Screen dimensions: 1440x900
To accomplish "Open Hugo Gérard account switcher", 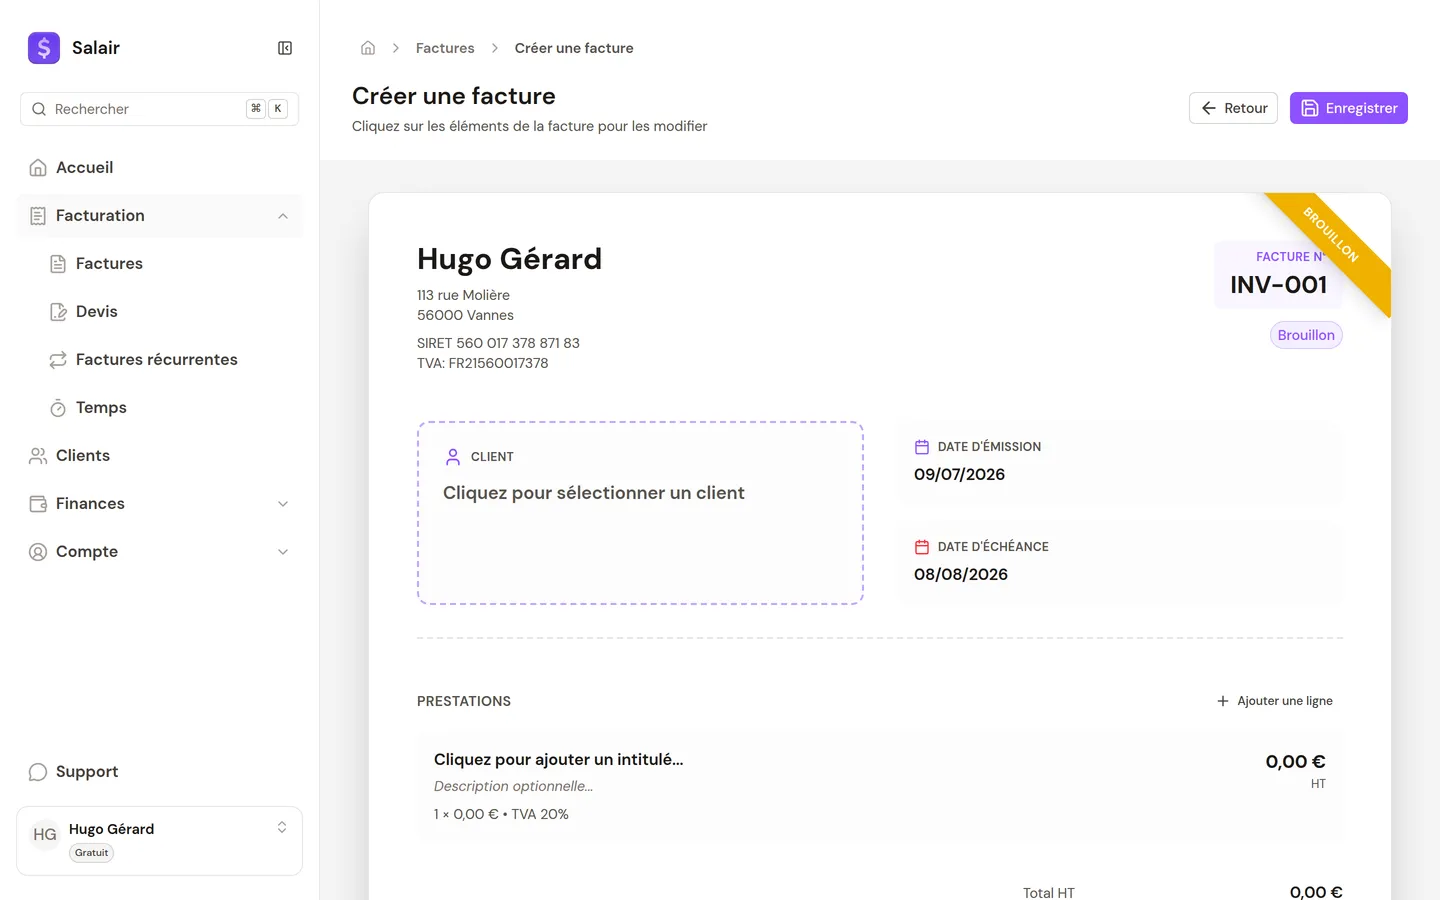I will pyautogui.click(x=160, y=841).
